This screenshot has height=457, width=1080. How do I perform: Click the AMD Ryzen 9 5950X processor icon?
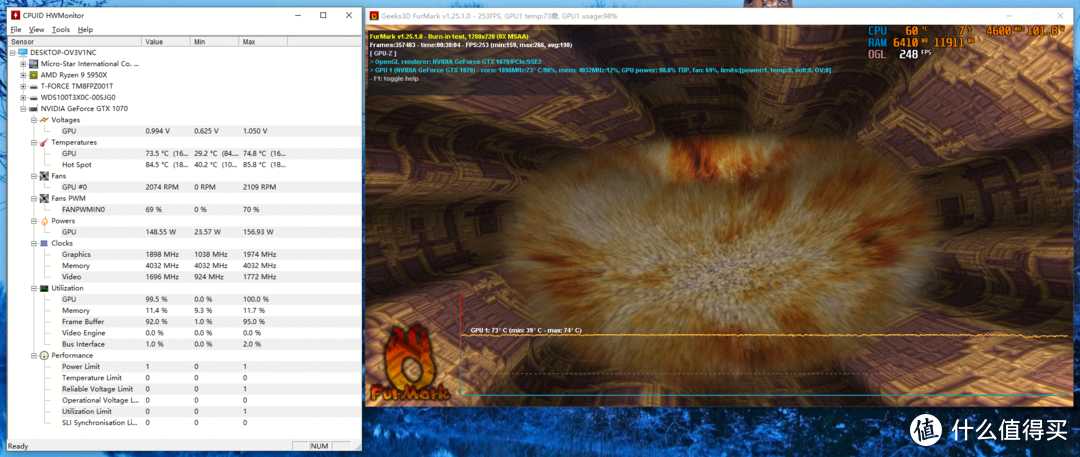pos(34,75)
